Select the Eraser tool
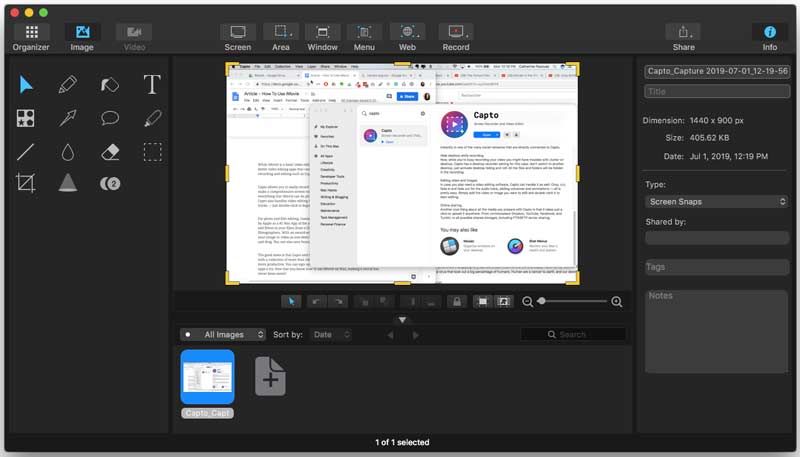This screenshot has width=800, height=457. click(110, 152)
